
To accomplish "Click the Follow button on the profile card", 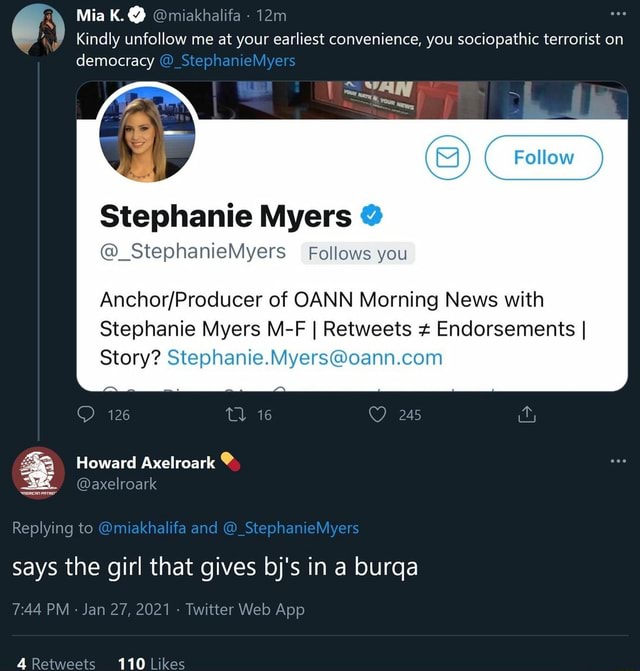I will tap(544, 157).
